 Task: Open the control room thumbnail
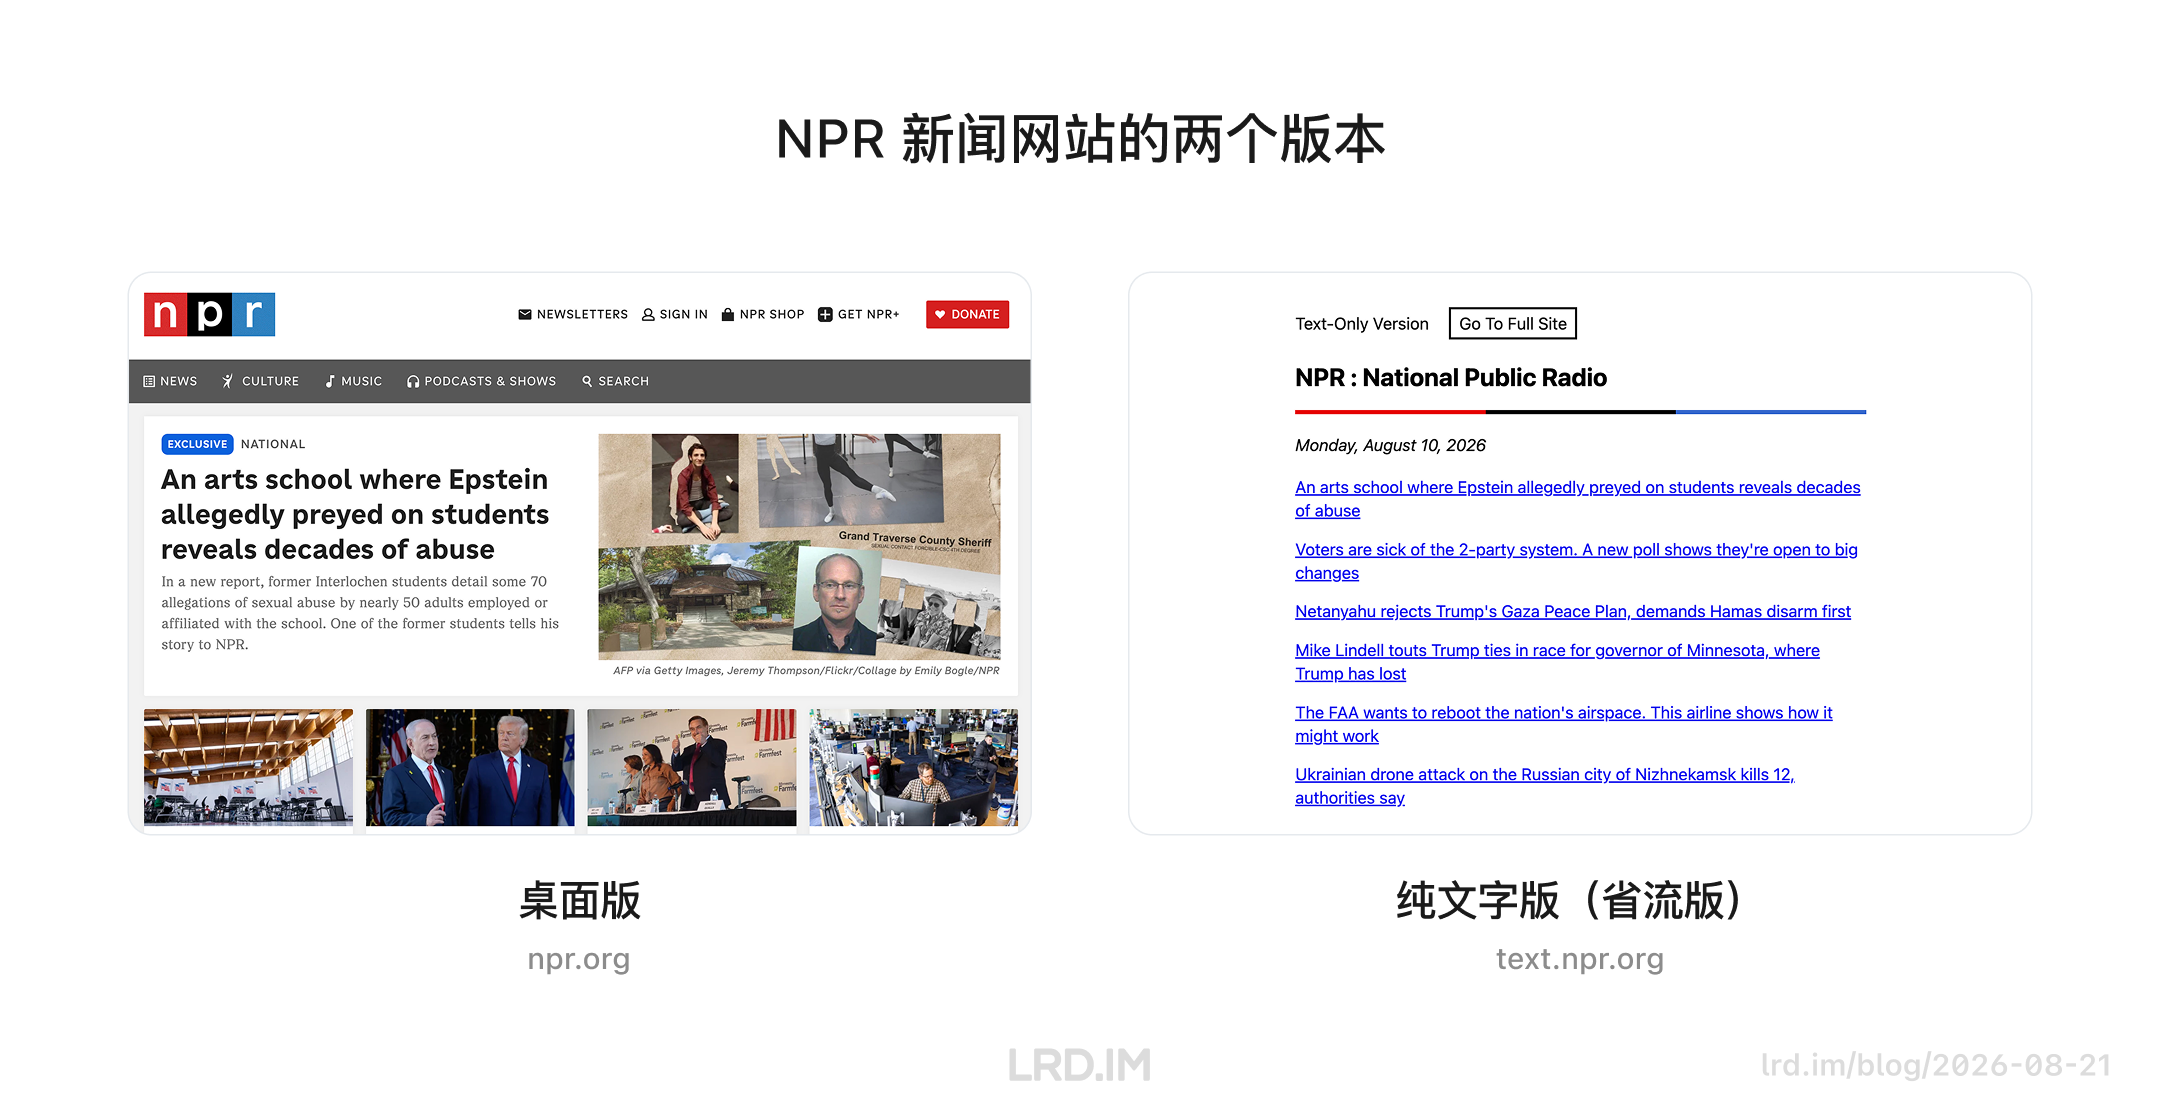[x=913, y=767]
